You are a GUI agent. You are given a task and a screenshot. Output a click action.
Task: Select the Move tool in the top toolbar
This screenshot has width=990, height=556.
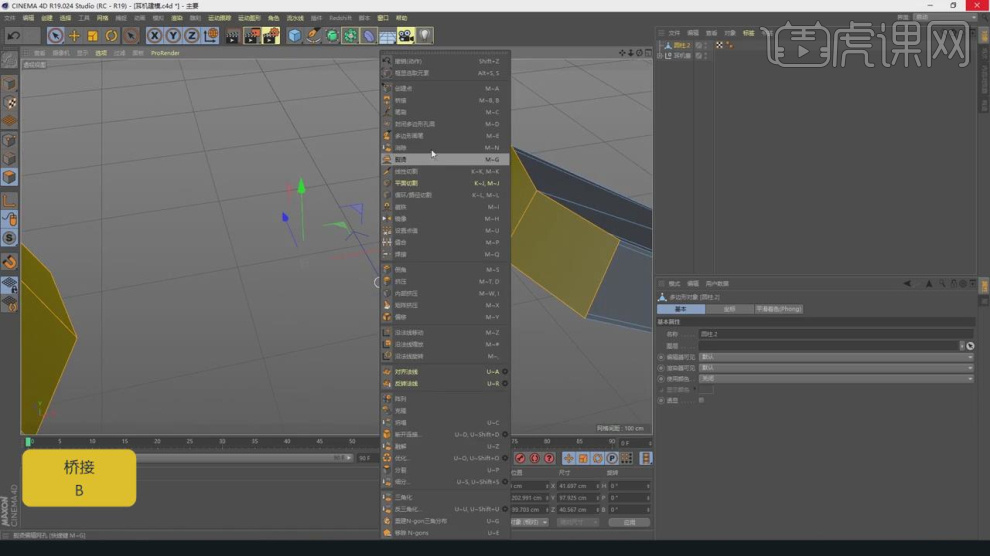74,36
